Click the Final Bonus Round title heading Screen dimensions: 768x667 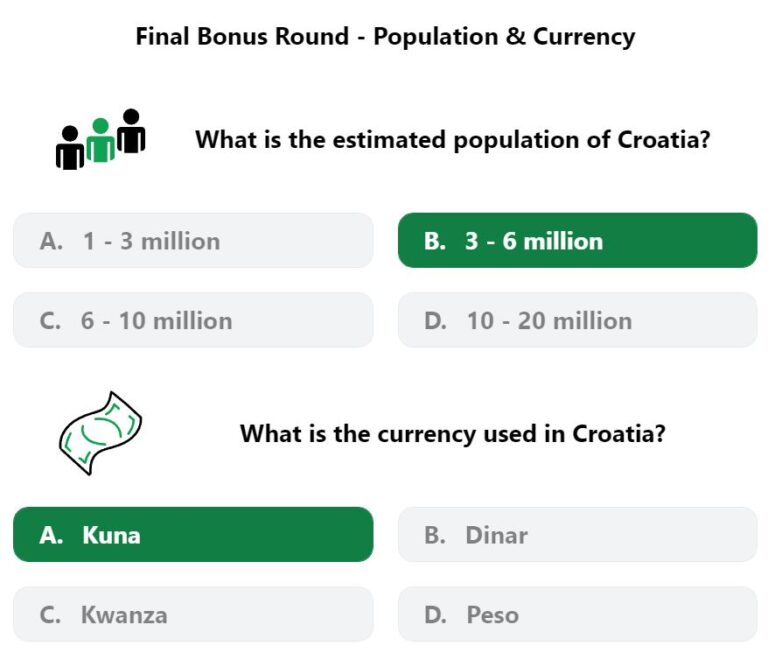pos(385,37)
